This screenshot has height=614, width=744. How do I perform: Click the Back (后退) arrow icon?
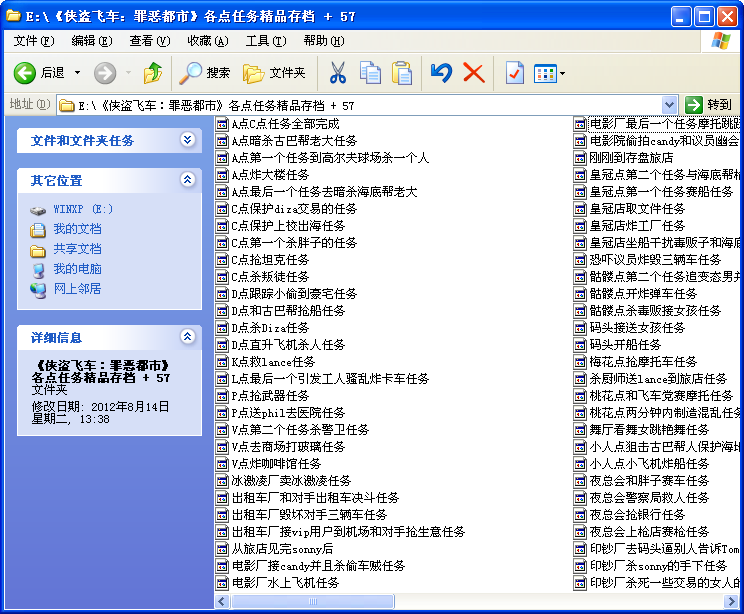[x=24, y=73]
